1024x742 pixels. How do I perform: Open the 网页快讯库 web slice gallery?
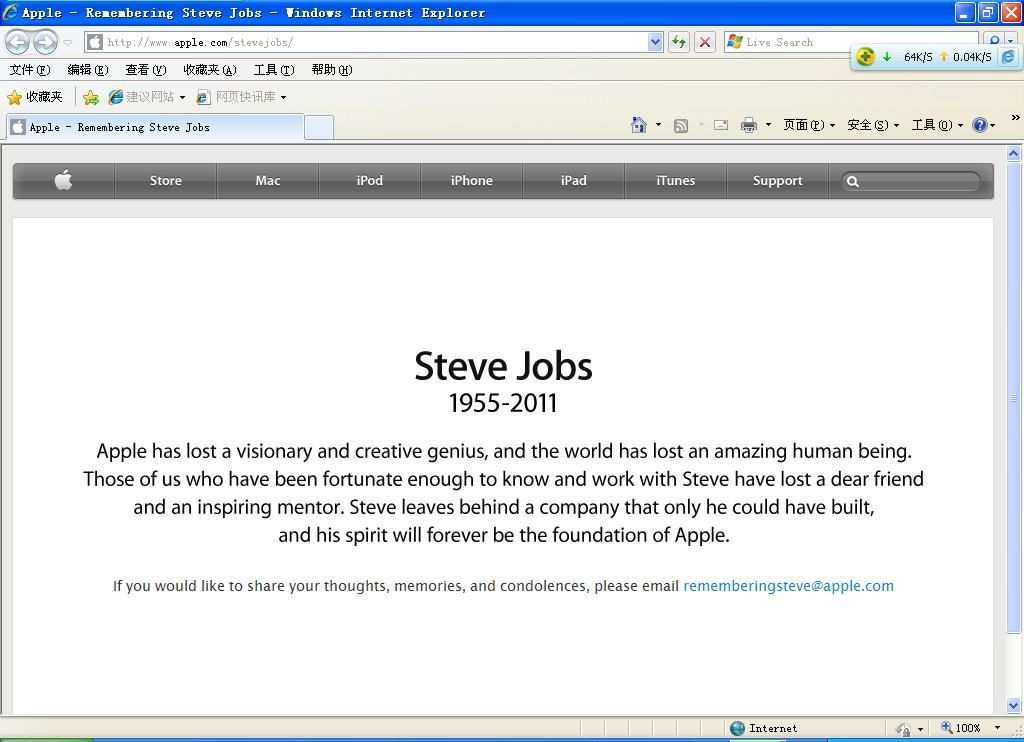tap(242, 97)
